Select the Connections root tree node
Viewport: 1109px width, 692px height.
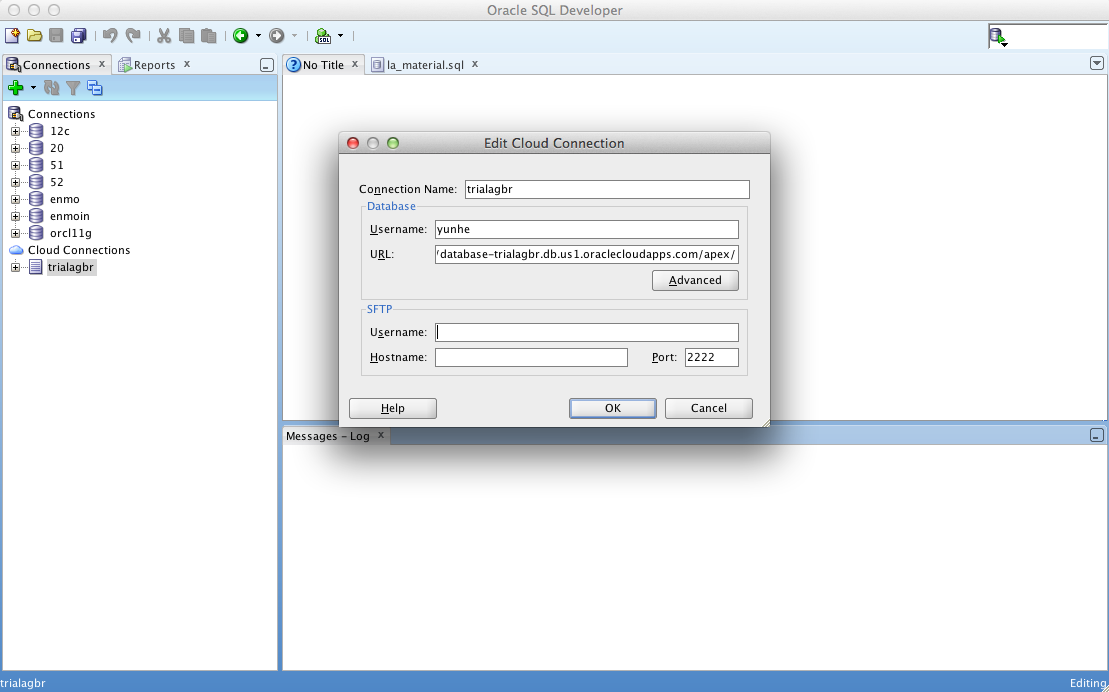[61, 114]
